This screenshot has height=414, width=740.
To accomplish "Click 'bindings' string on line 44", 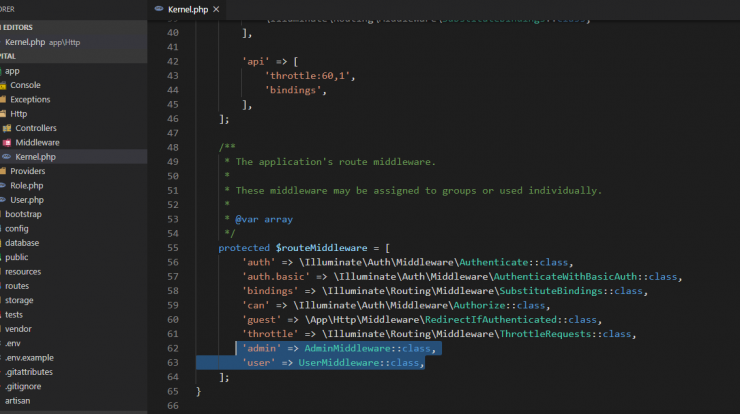I will [293, 90].
